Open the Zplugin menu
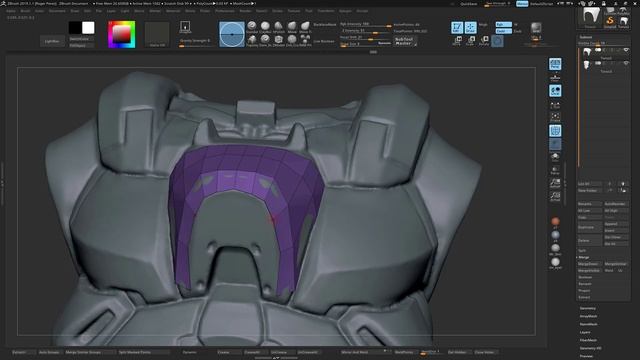The width and height of the screenshot is (640, 360). coord(345,11)
